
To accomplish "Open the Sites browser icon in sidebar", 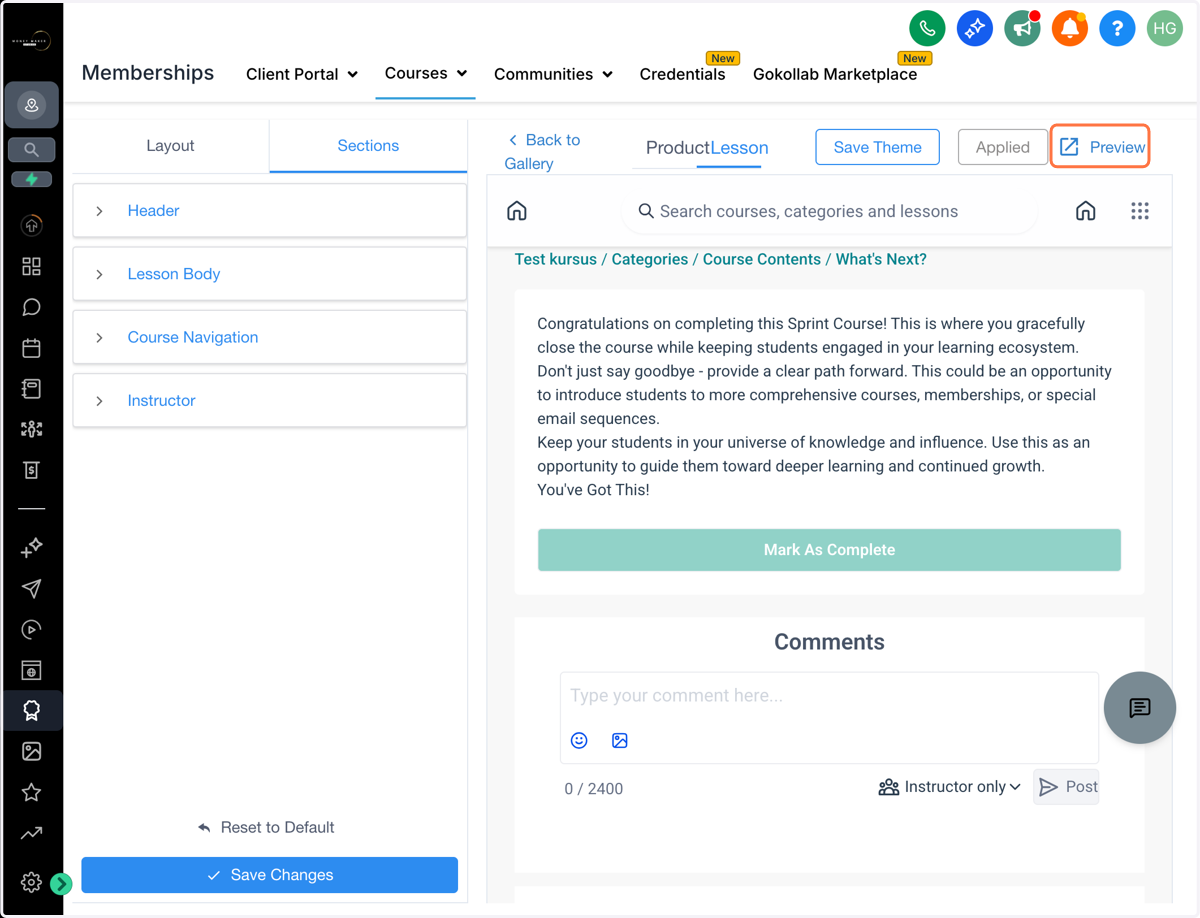I will [31, 670].
